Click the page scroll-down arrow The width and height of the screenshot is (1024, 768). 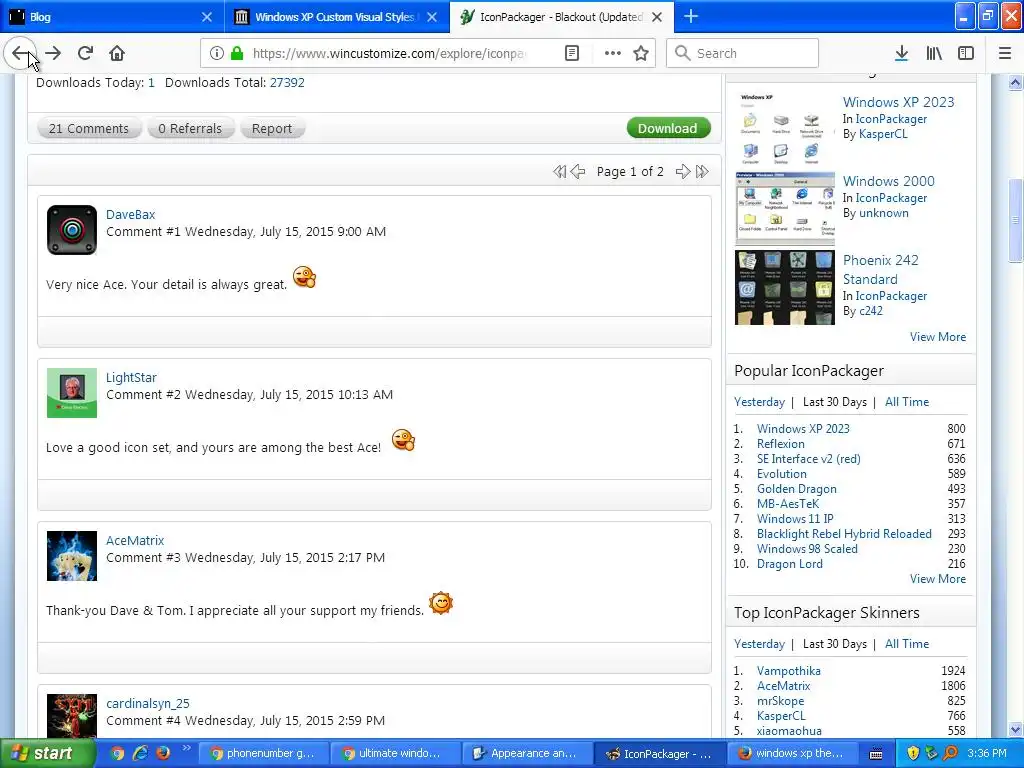click(x=1015, y=729)
